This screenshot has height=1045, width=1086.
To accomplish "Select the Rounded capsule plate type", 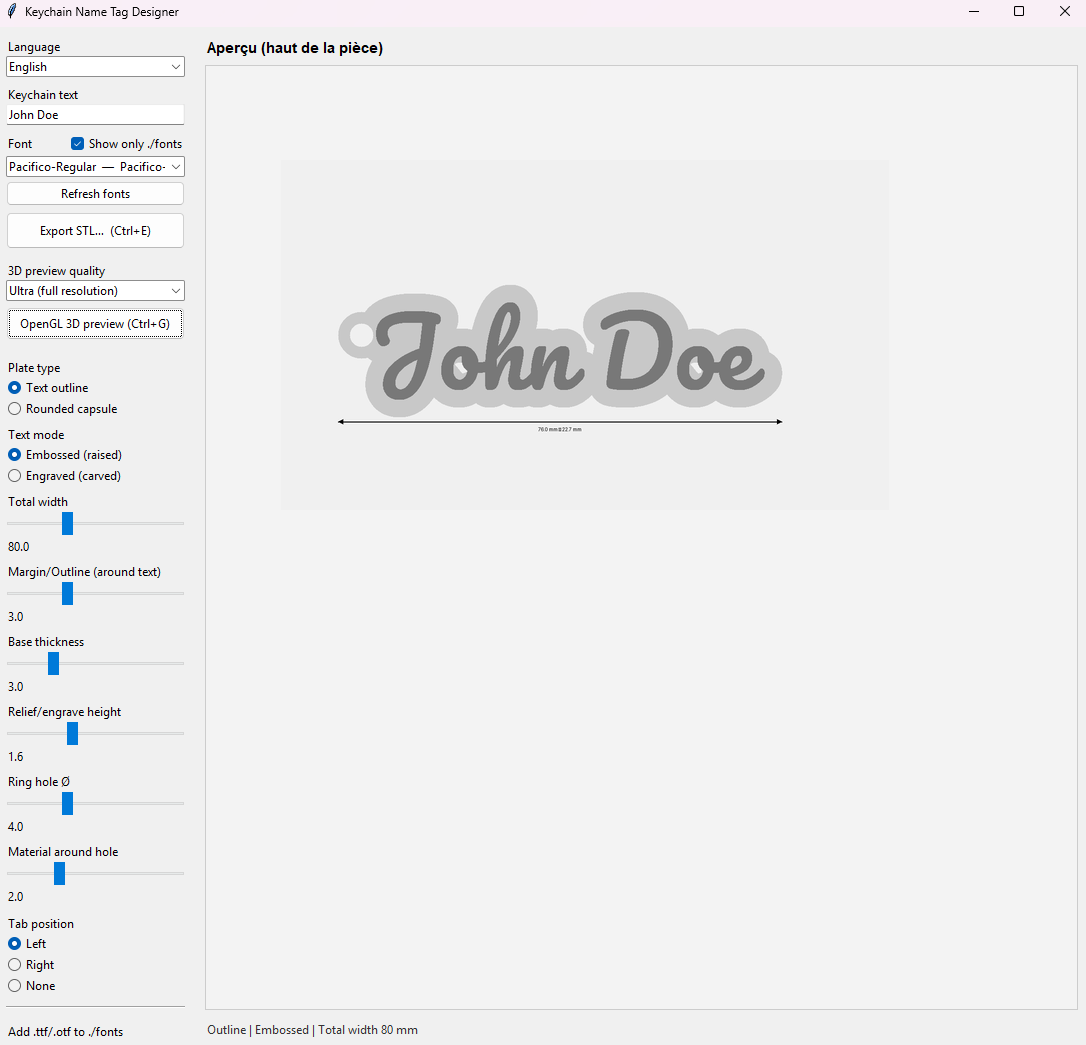I will (x=15, y=409).
